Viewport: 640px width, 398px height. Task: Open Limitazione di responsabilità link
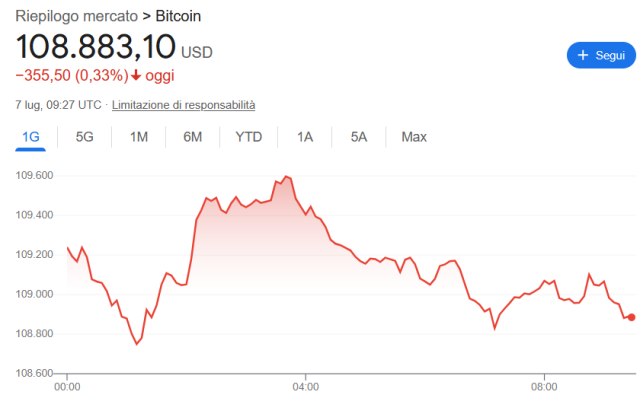point(183,105)
